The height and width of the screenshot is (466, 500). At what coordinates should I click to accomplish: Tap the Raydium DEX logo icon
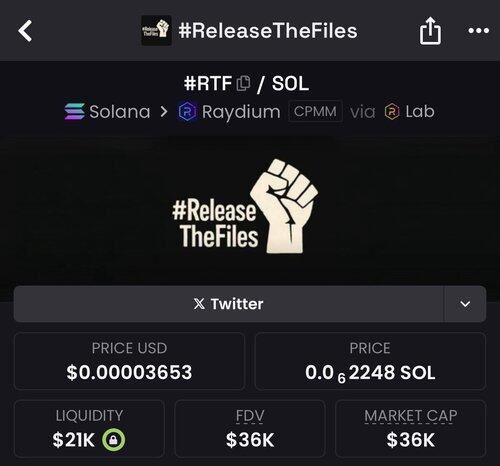pyautogui.click(x=187, y=112)
